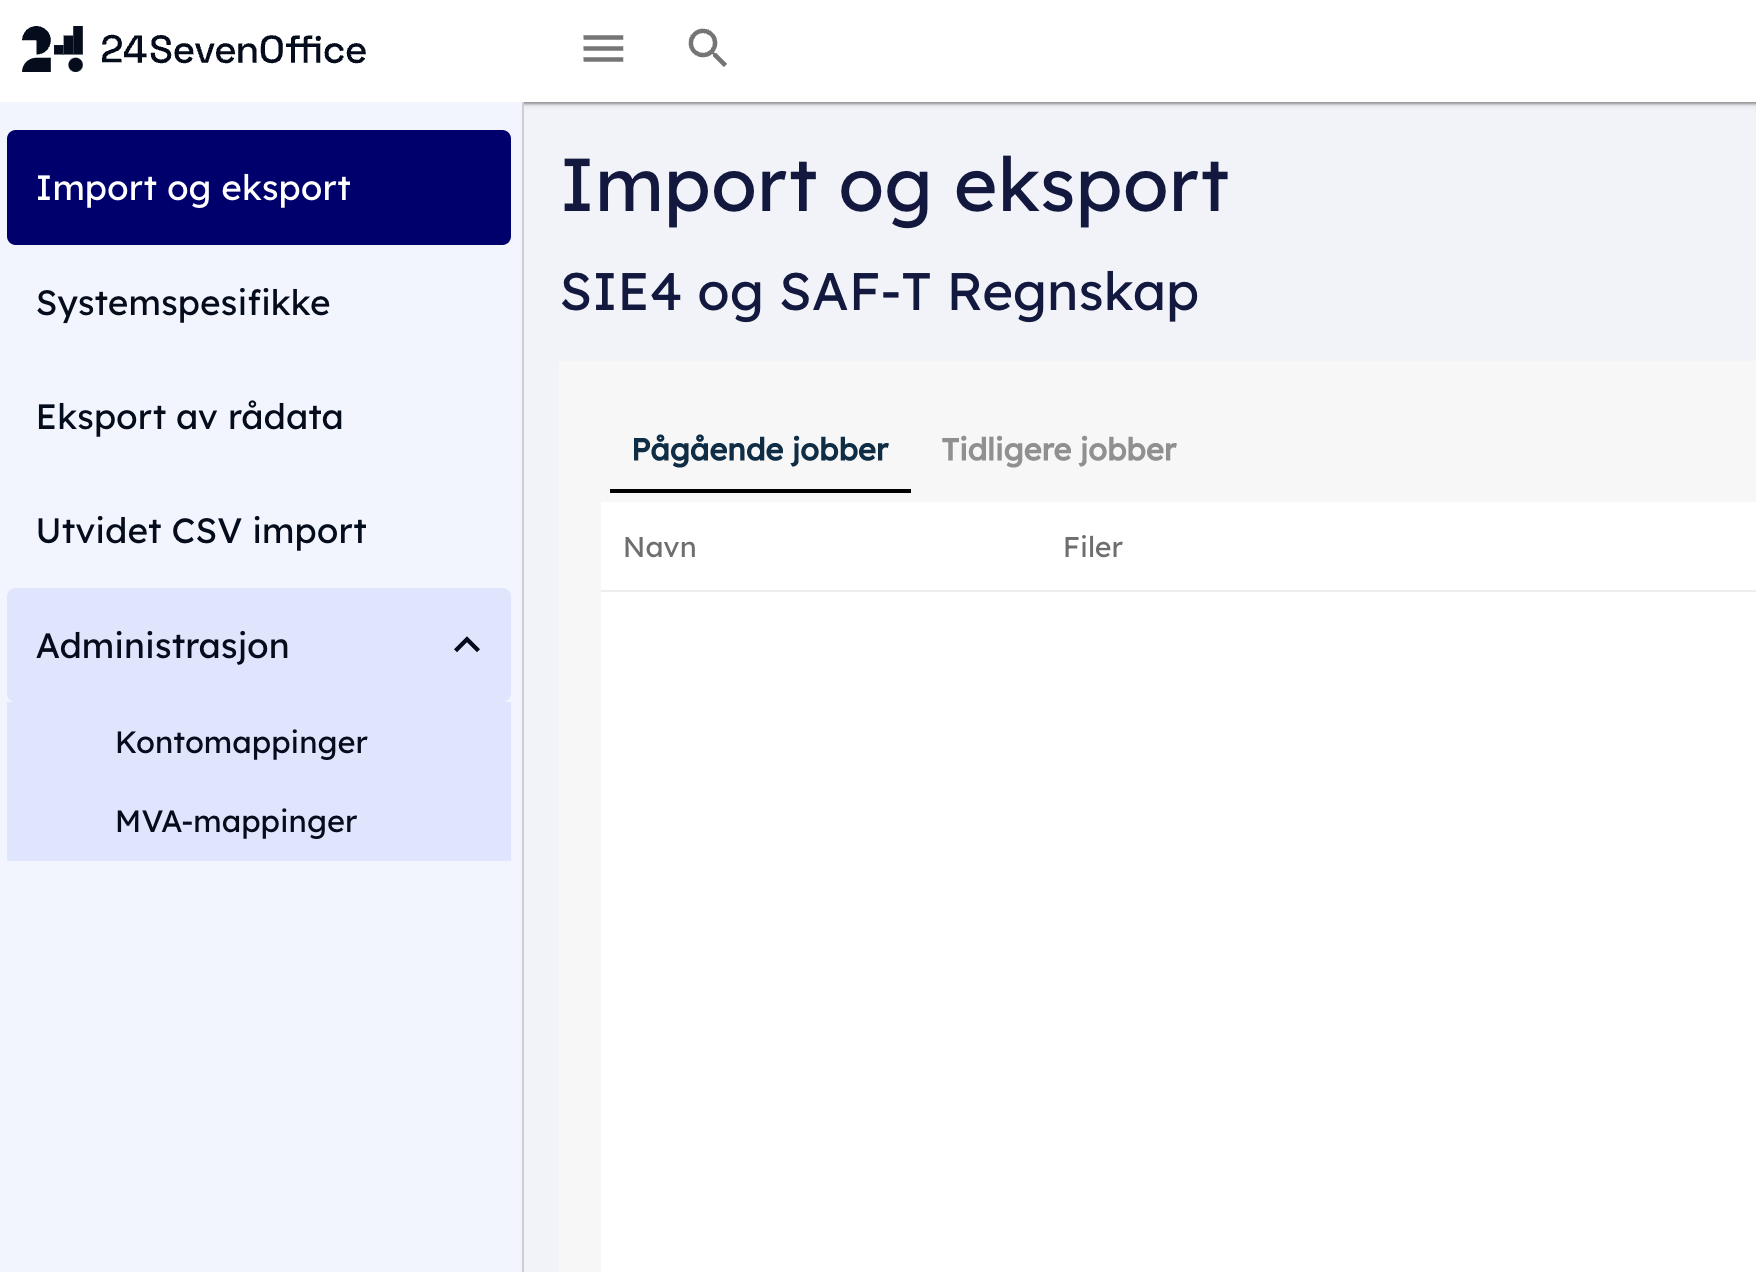Click the empty jobs table area

1170,900
